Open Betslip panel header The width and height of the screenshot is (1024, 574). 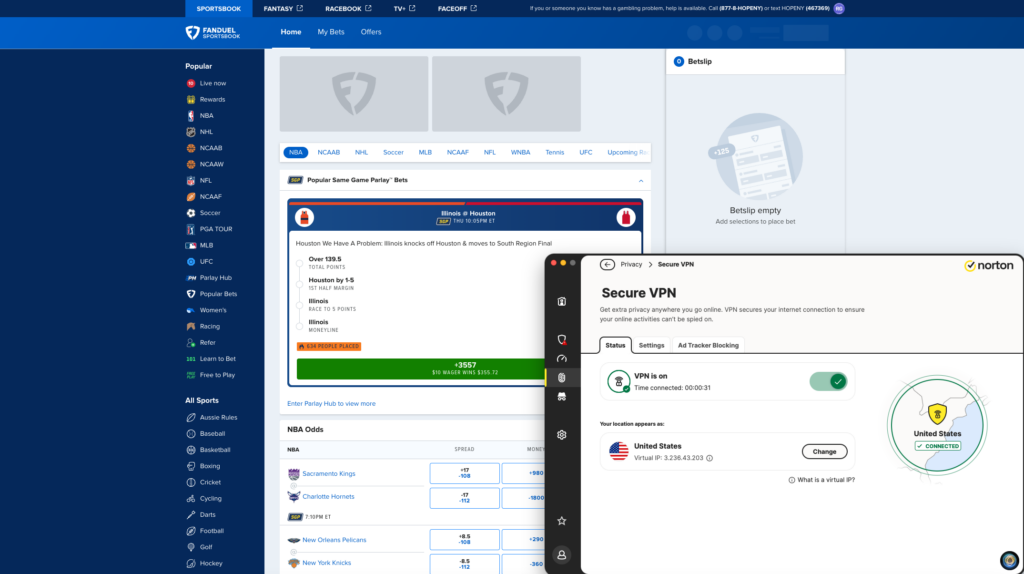755,61
